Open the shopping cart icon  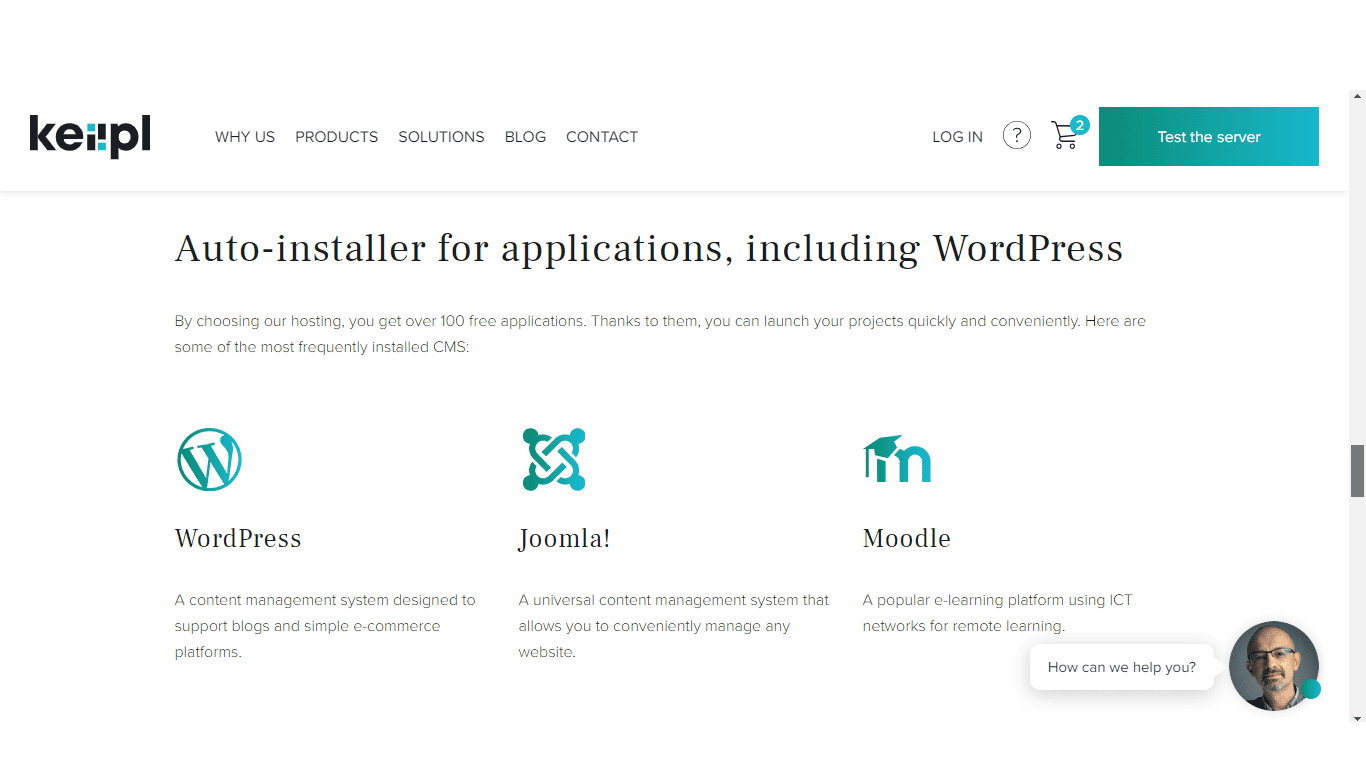pos(1065,136)
